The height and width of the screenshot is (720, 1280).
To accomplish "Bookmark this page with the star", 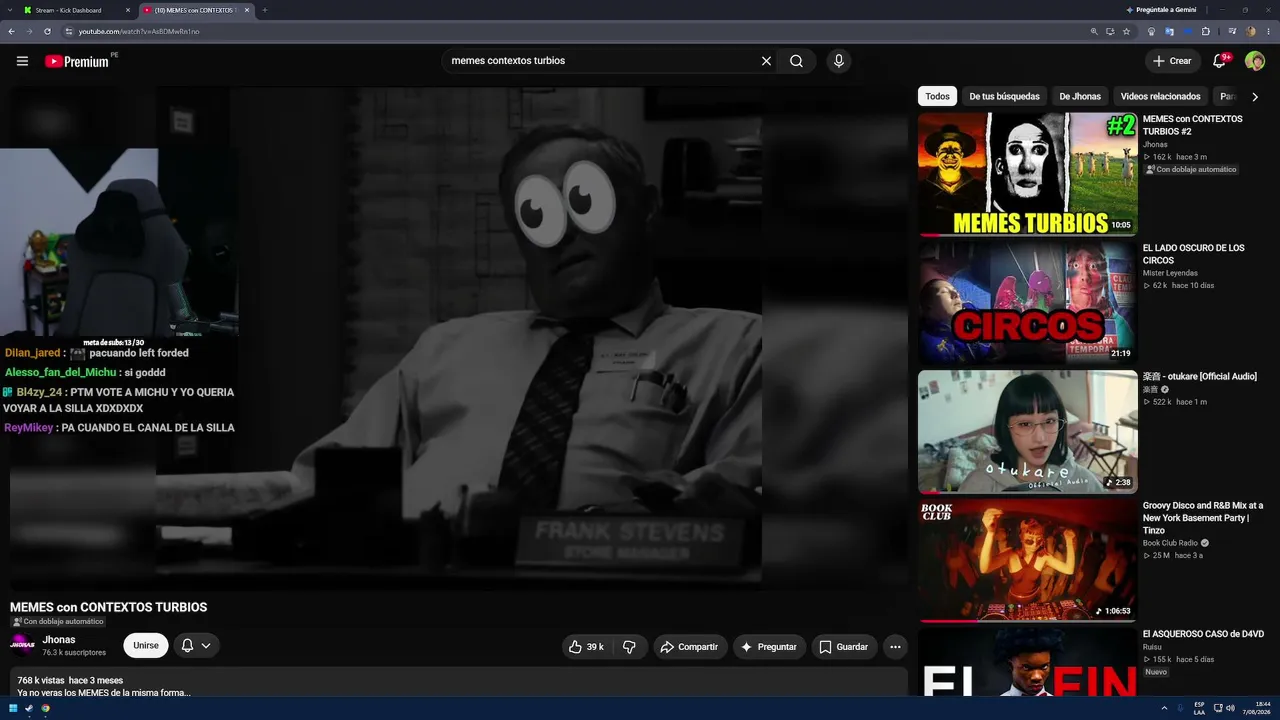I will tap(1126, 31).
